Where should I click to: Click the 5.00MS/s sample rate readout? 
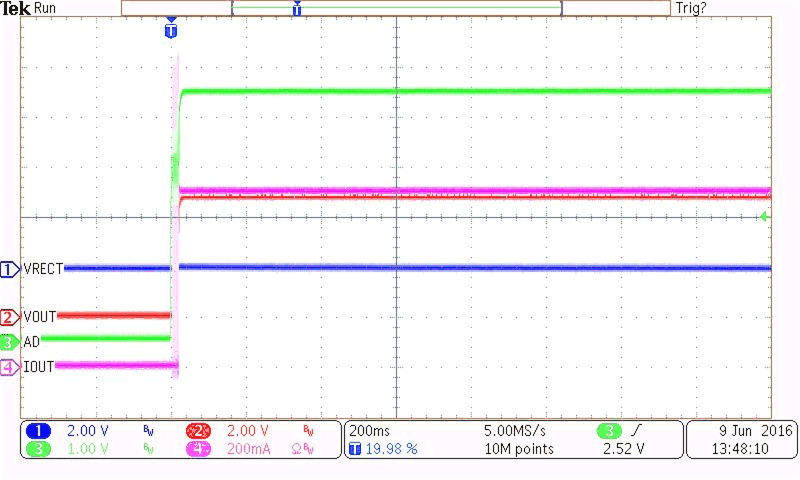pyautogui.click(x=515, y=431)
